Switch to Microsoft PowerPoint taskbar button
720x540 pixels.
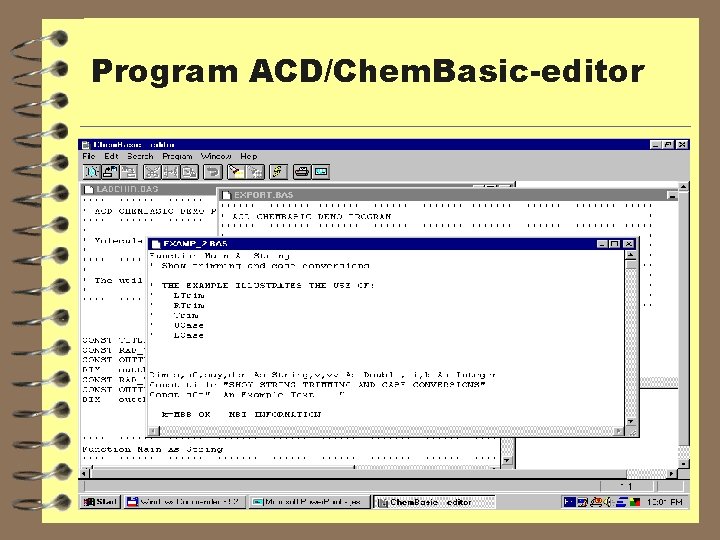coord(309,502)
